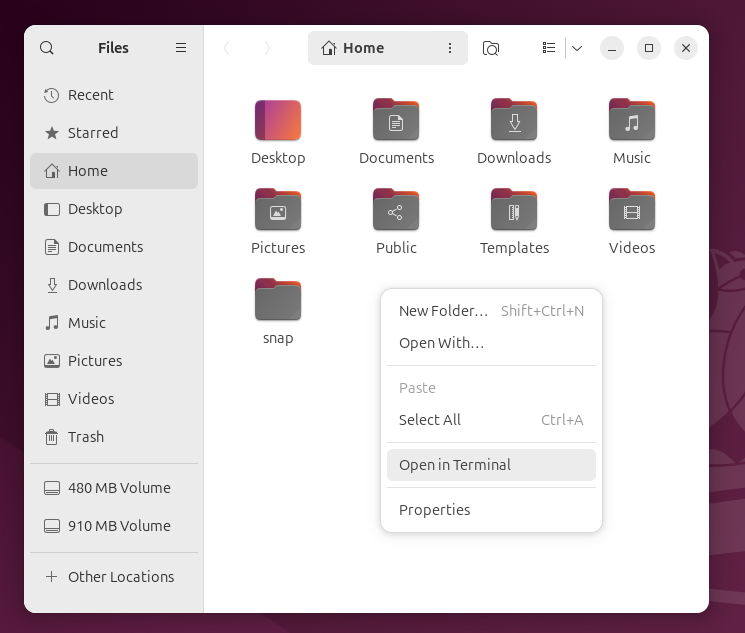Image resolution: width=745 pixels, height=633 pixels.
Task: Maximize the Files window
Action: pyautogui.click(x=649, y=48)
